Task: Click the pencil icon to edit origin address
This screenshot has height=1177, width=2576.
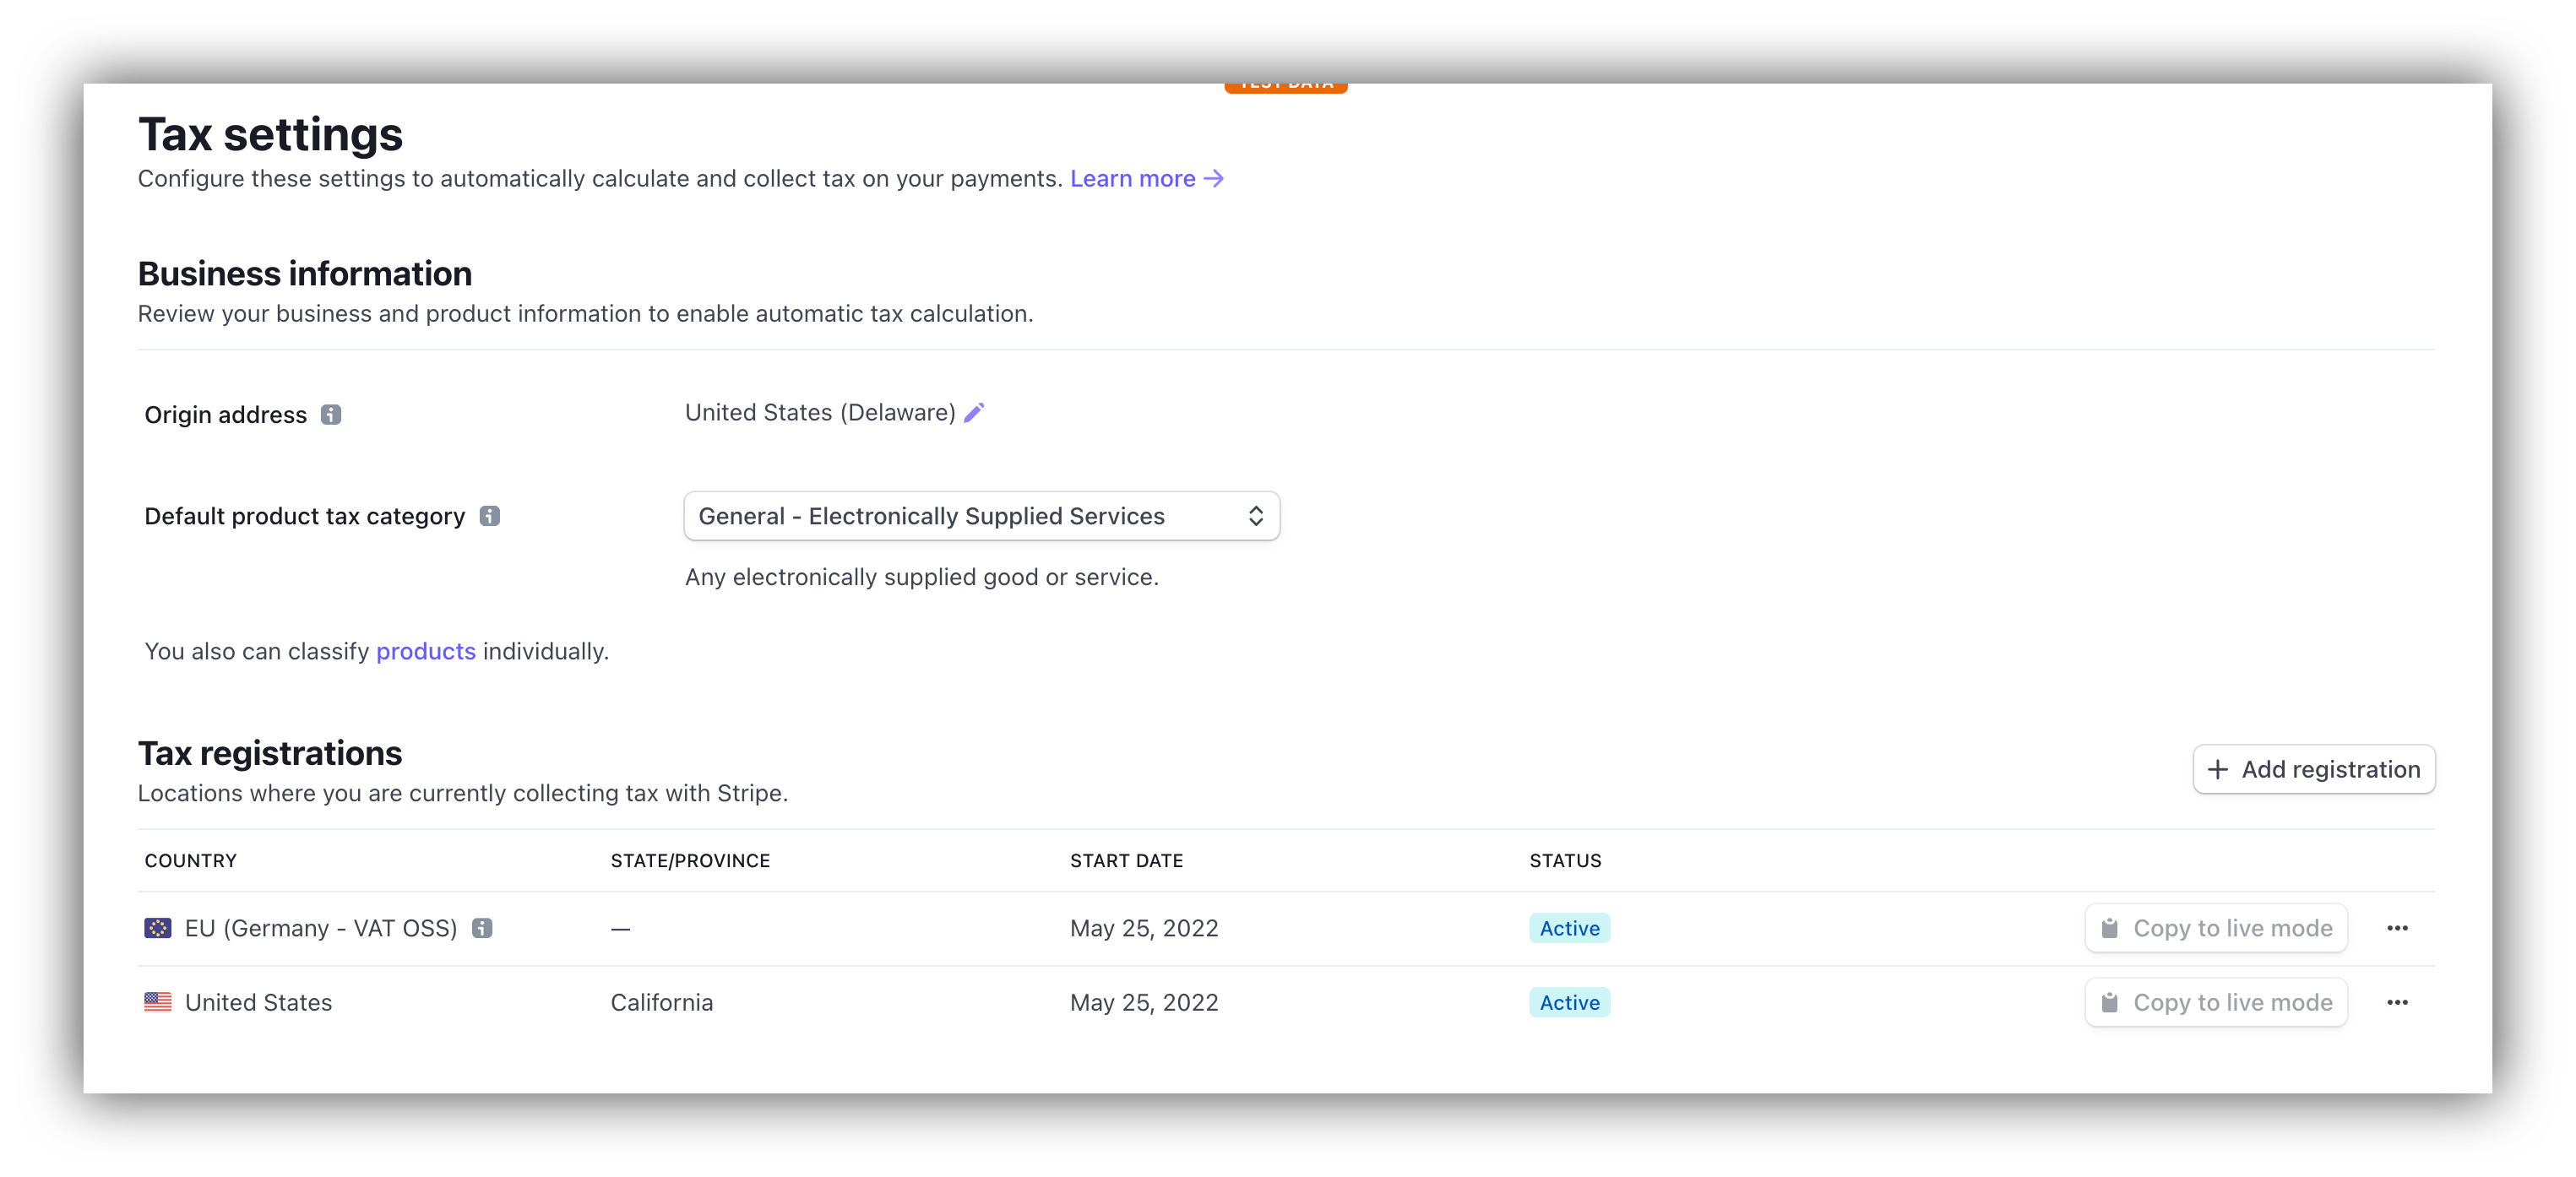Action: [x=974, y=412]
